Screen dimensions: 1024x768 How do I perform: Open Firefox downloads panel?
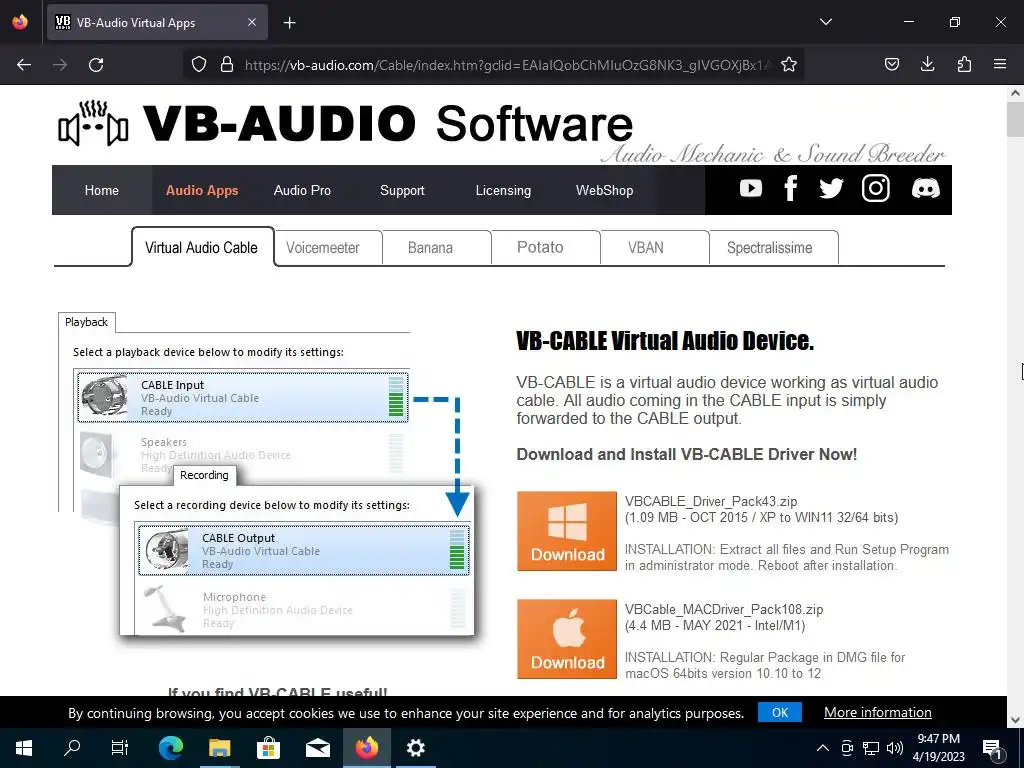pyautogui.click(x=927, y=65)
